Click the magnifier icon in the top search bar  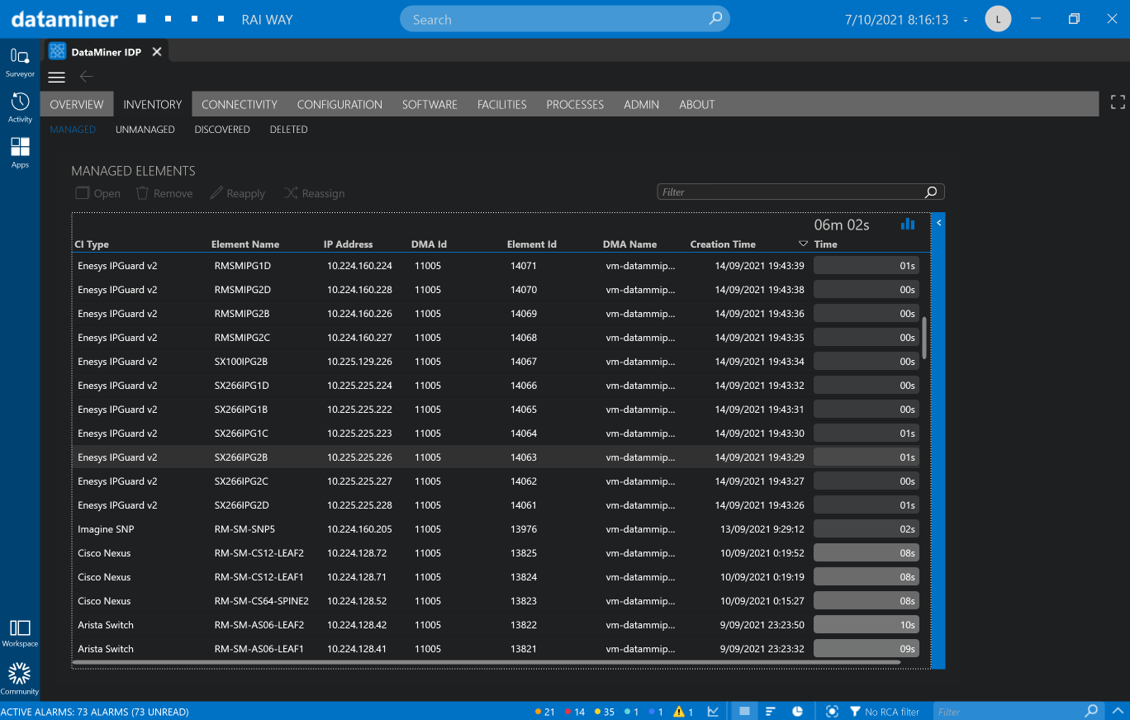715,19
